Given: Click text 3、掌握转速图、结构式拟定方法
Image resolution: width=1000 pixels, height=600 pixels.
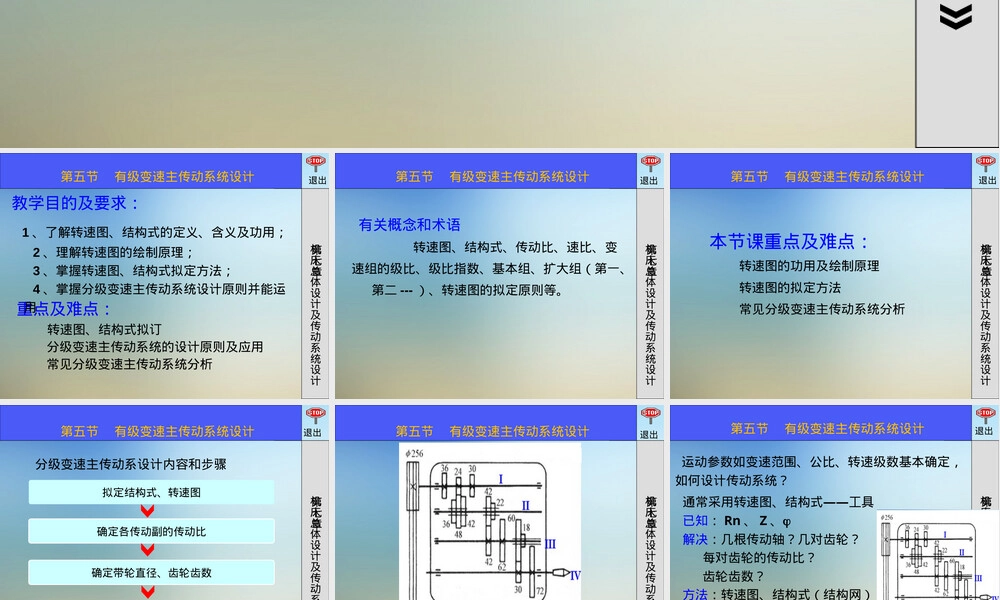Looking at the screenshot, I should click(x=133, y=271).
